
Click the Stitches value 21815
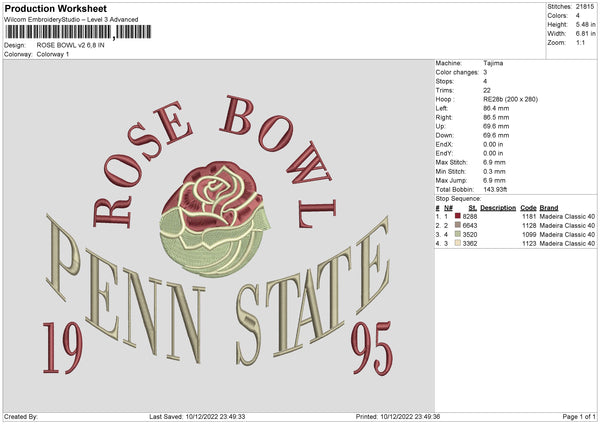coord(585,7)
